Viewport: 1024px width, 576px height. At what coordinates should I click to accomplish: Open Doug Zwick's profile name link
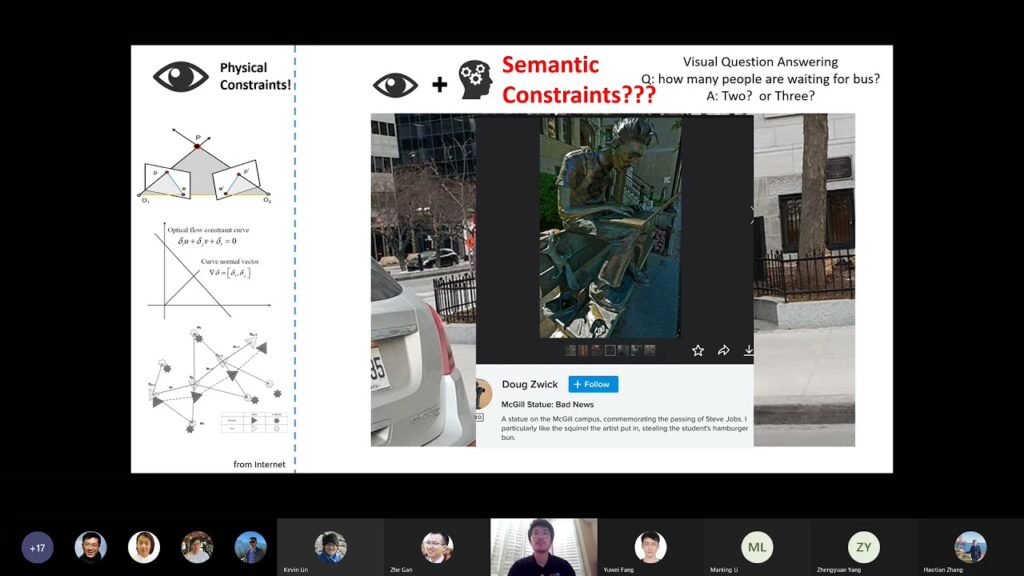pos(530,384)
